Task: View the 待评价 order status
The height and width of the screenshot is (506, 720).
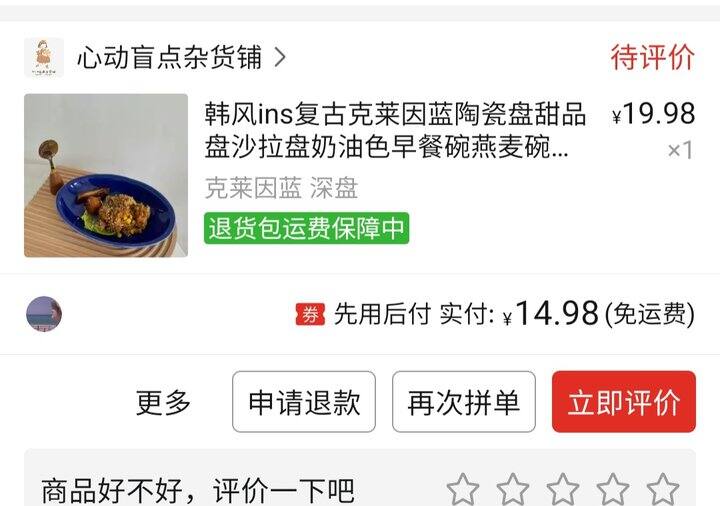Action: 652,57
